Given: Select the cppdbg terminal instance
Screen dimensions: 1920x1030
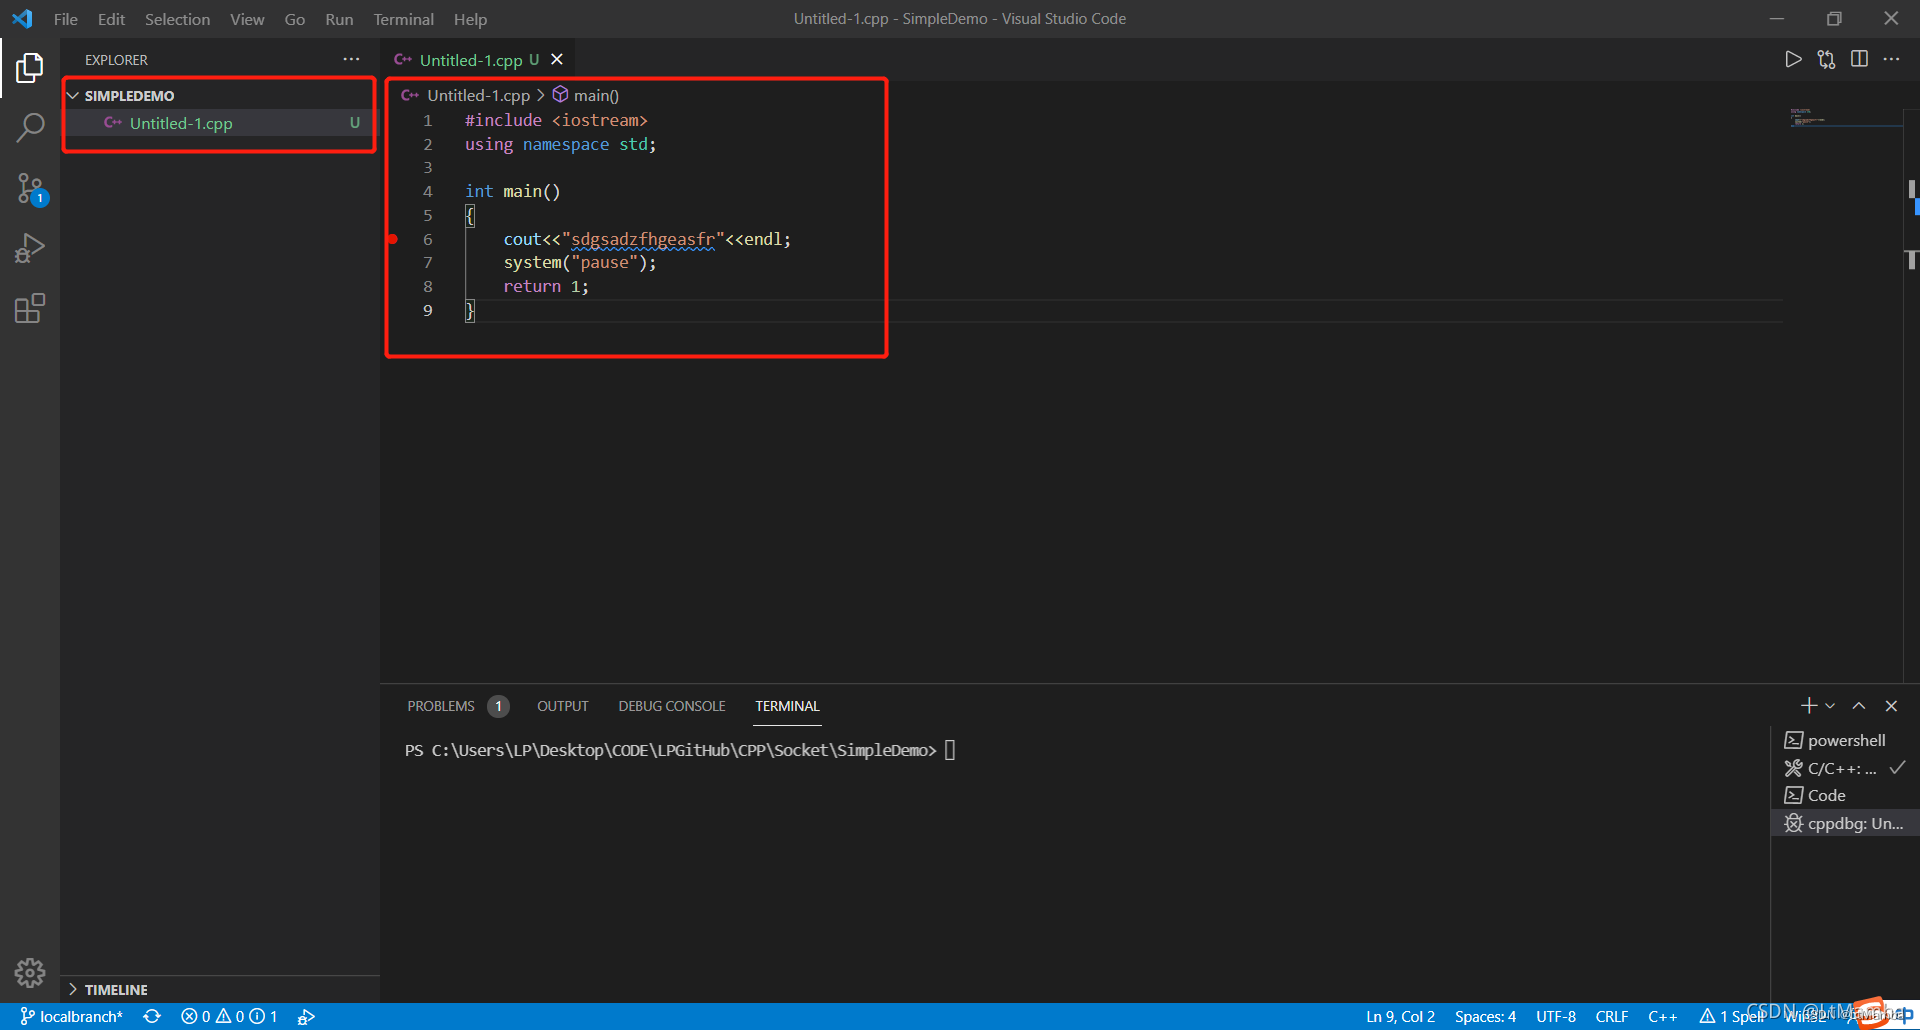Looking at the screenshot, I should (x=1845, y=823).
